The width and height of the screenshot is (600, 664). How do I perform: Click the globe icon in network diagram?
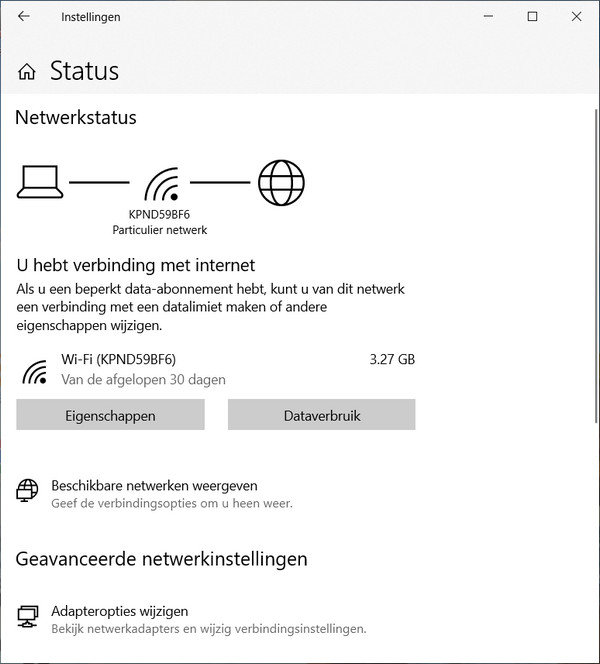coord(281,182)
